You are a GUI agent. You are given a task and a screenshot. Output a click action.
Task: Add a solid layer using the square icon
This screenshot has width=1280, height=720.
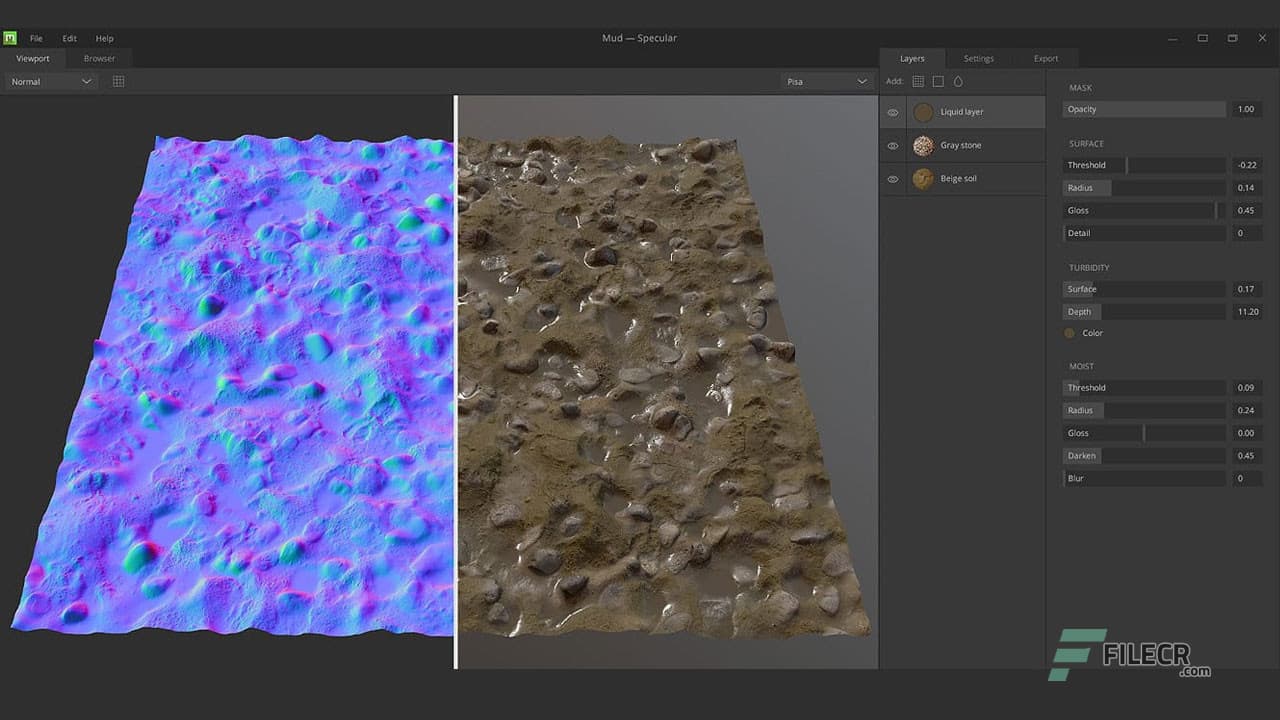coord(937,81)
